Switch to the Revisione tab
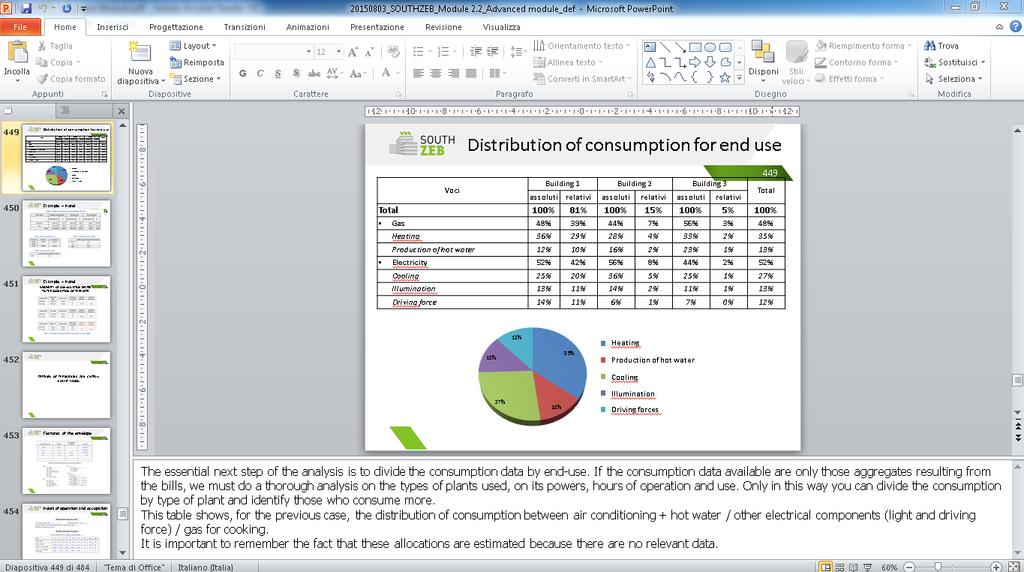 (443, 27)
